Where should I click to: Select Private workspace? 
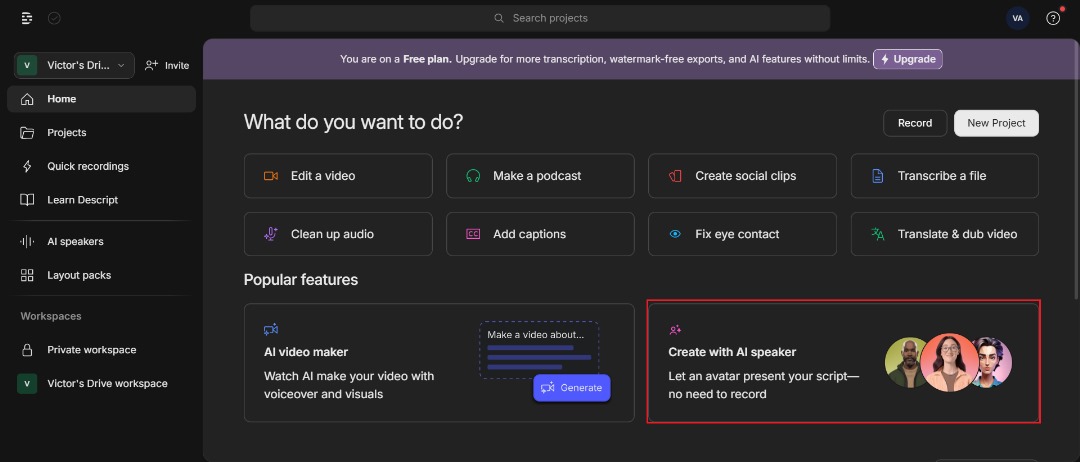(x=101, y=350)
